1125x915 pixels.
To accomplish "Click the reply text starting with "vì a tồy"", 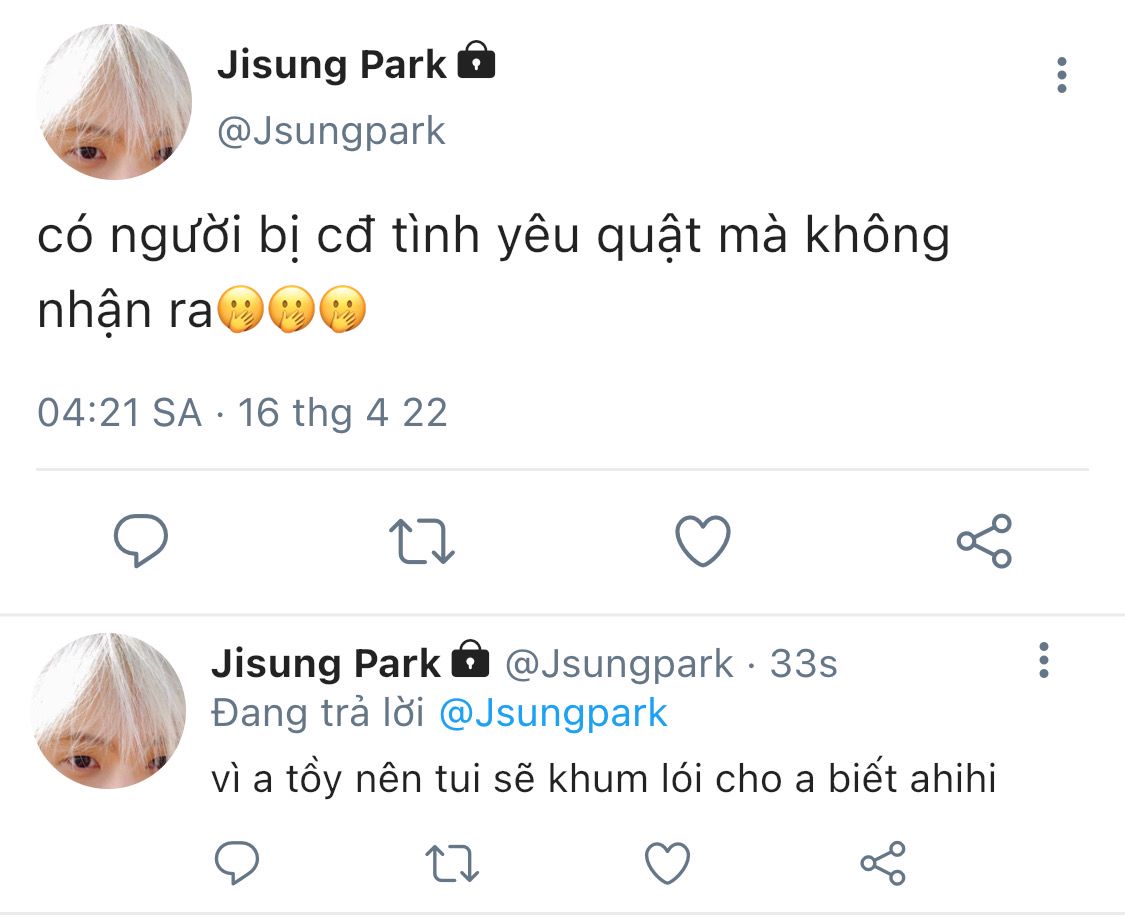I will click(x=603, y=780).
